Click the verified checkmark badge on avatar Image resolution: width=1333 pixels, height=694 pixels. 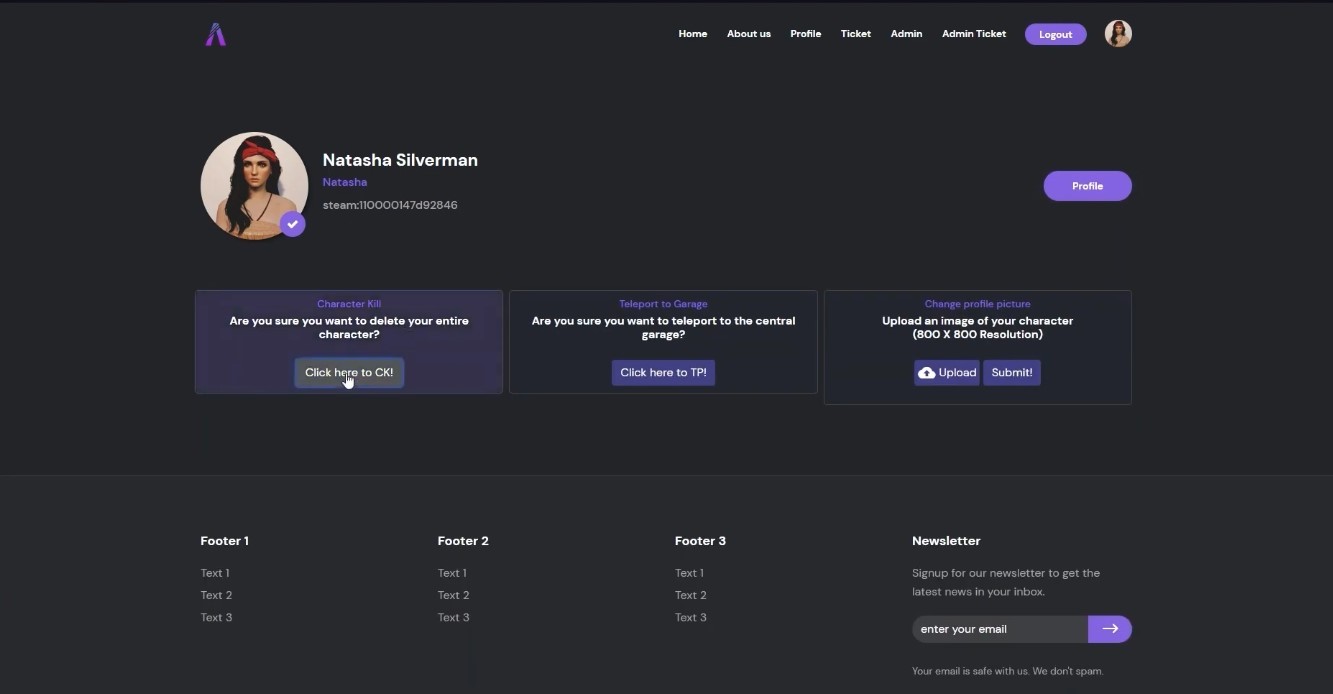pos(292,224)
